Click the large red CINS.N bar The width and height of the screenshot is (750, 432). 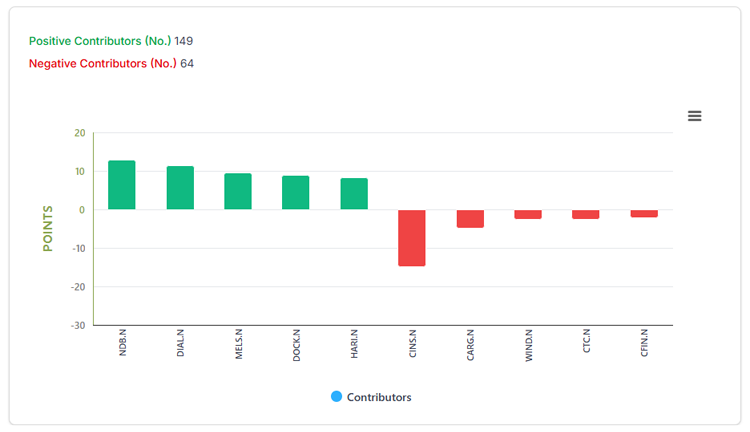(412, 238)
